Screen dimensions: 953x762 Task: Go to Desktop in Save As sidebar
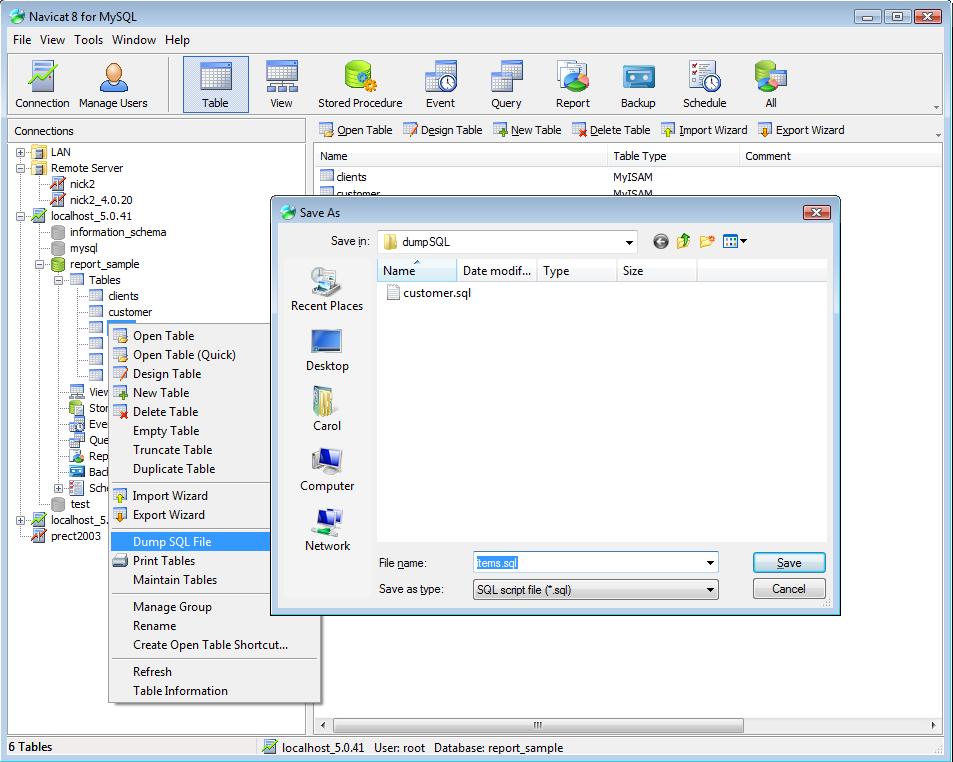(327, 350)
